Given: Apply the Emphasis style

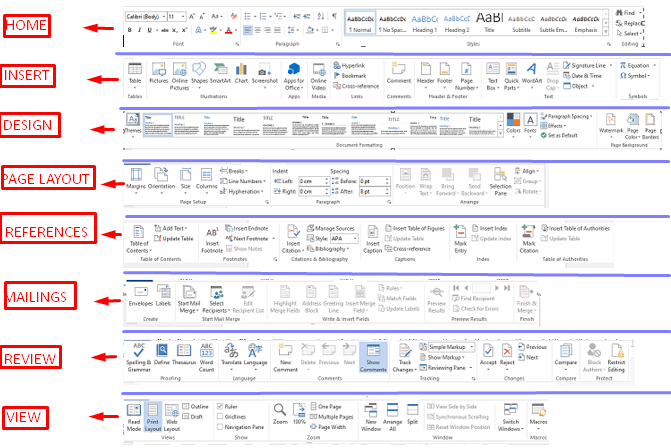Looking at the screenshot, I should click(x=586, y=23).
